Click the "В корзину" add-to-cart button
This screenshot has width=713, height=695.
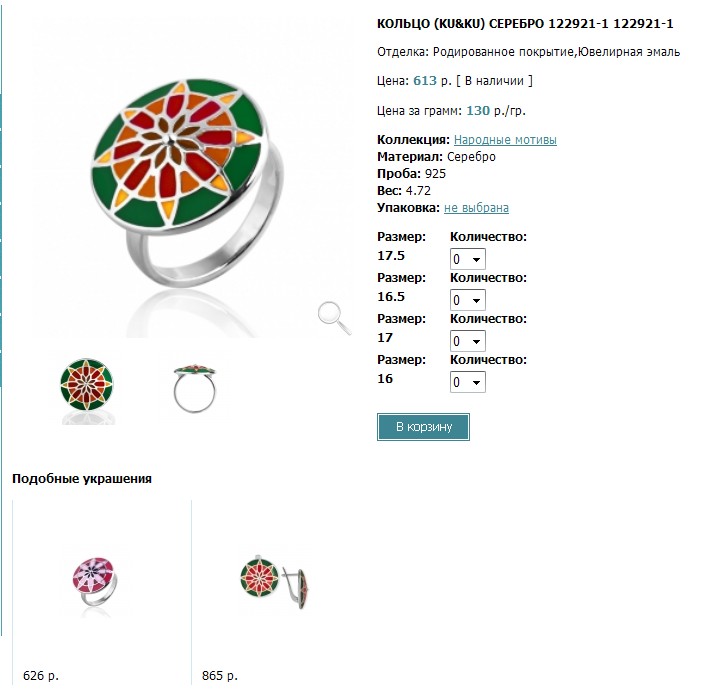click(x=423, y=427)
